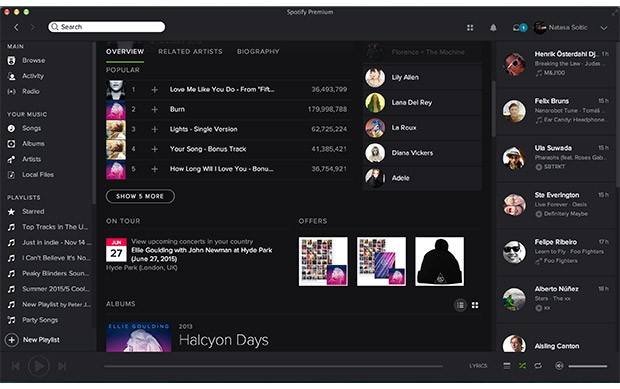The width and height of the screenshot is (620, 389).
Task: Open the Hyde Park concert listing
Action: pyautogui.click(x=202, y=255)
